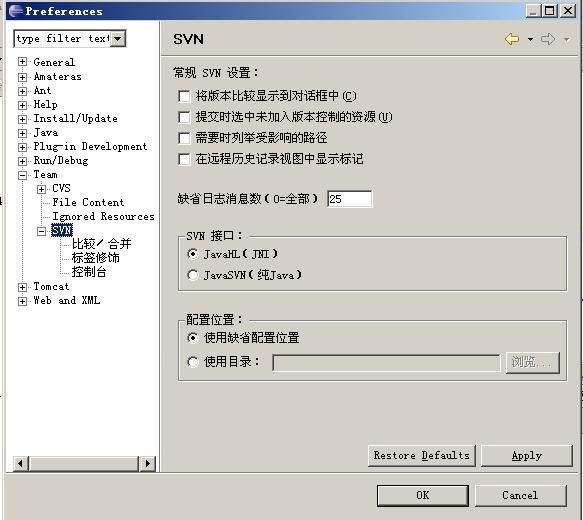583x520 pixels.
Task: Select 使用缺省配置位置 radio button
Action: click(193, 338)
